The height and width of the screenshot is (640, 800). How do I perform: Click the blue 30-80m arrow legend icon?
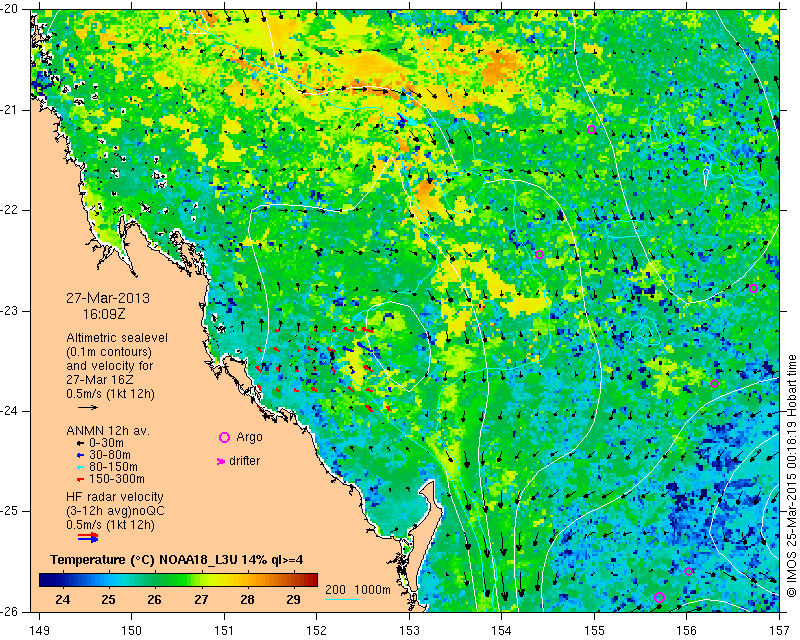tap(80, 455)
